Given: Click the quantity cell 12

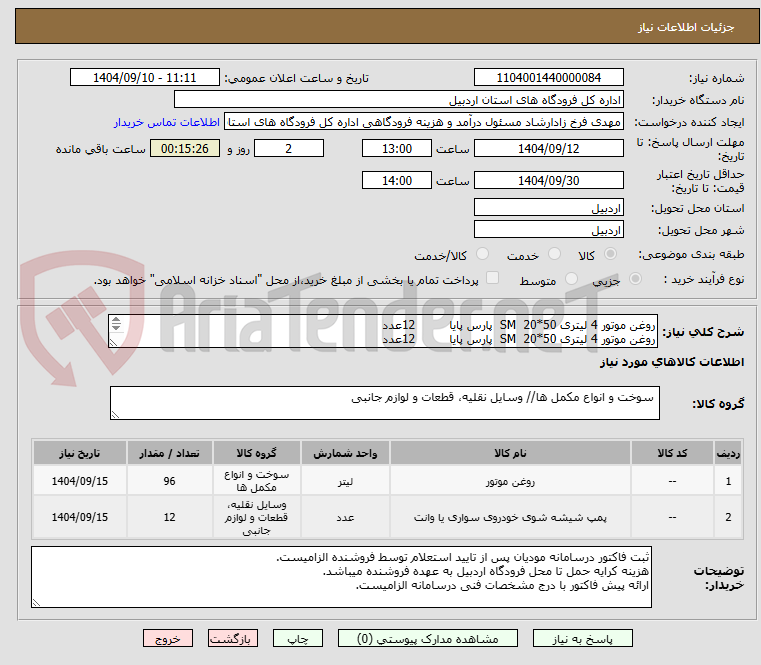Looking at the screenshot, I should point(169,517).
